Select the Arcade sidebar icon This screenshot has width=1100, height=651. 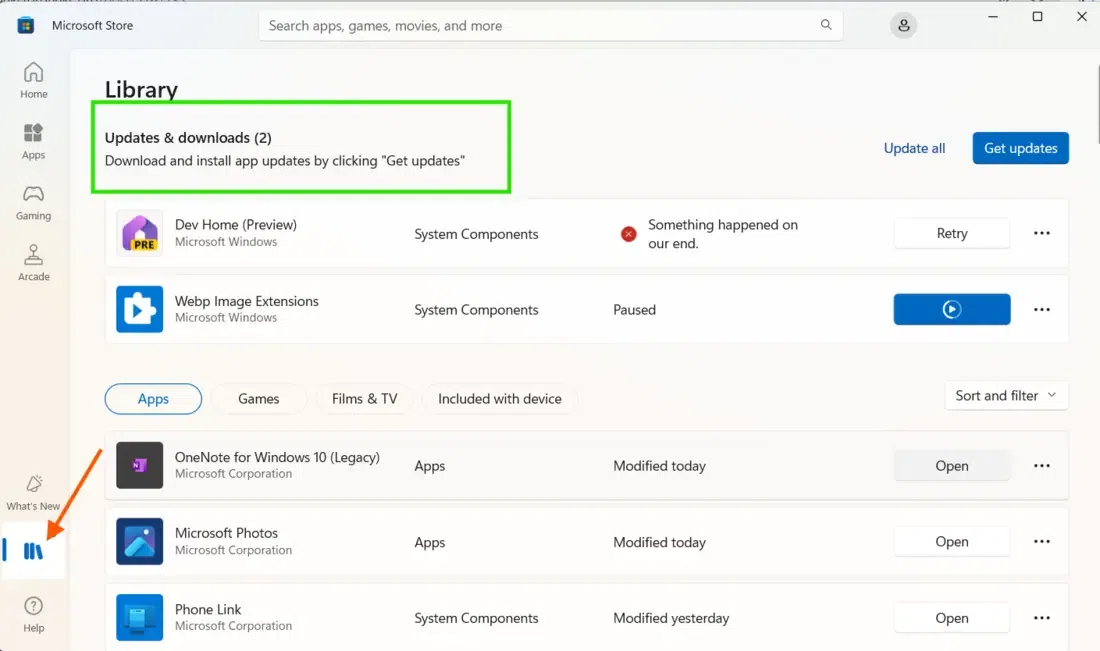point(33,263)
